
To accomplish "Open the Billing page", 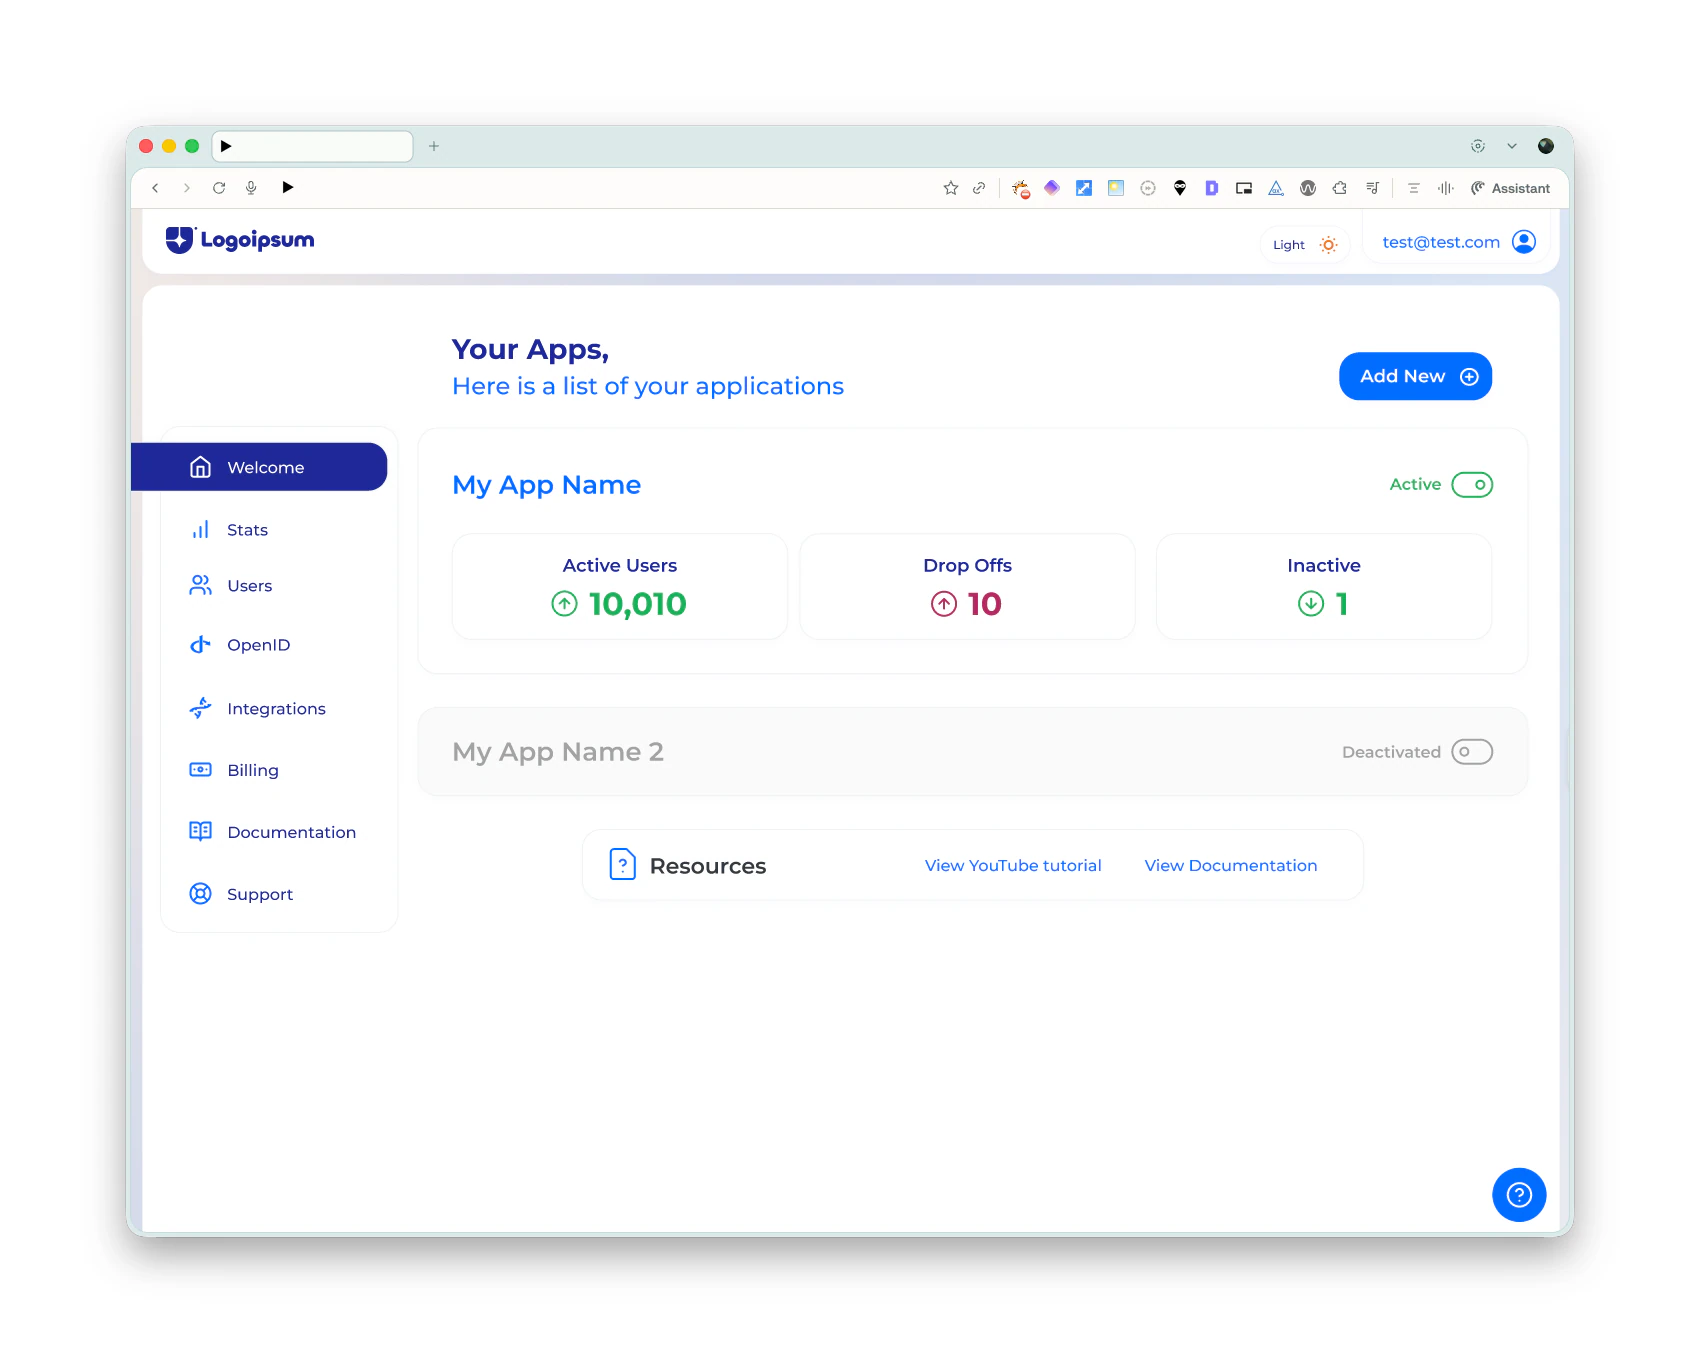I will [x=235, y=770].
